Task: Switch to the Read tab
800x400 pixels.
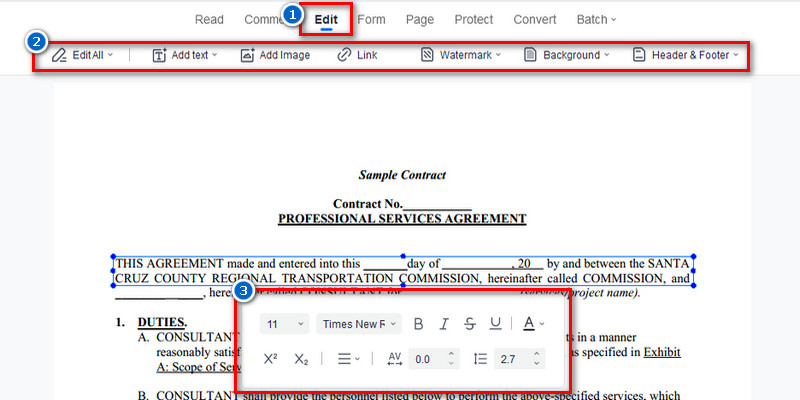Action: pyautogui.click(x=209, y=20)
